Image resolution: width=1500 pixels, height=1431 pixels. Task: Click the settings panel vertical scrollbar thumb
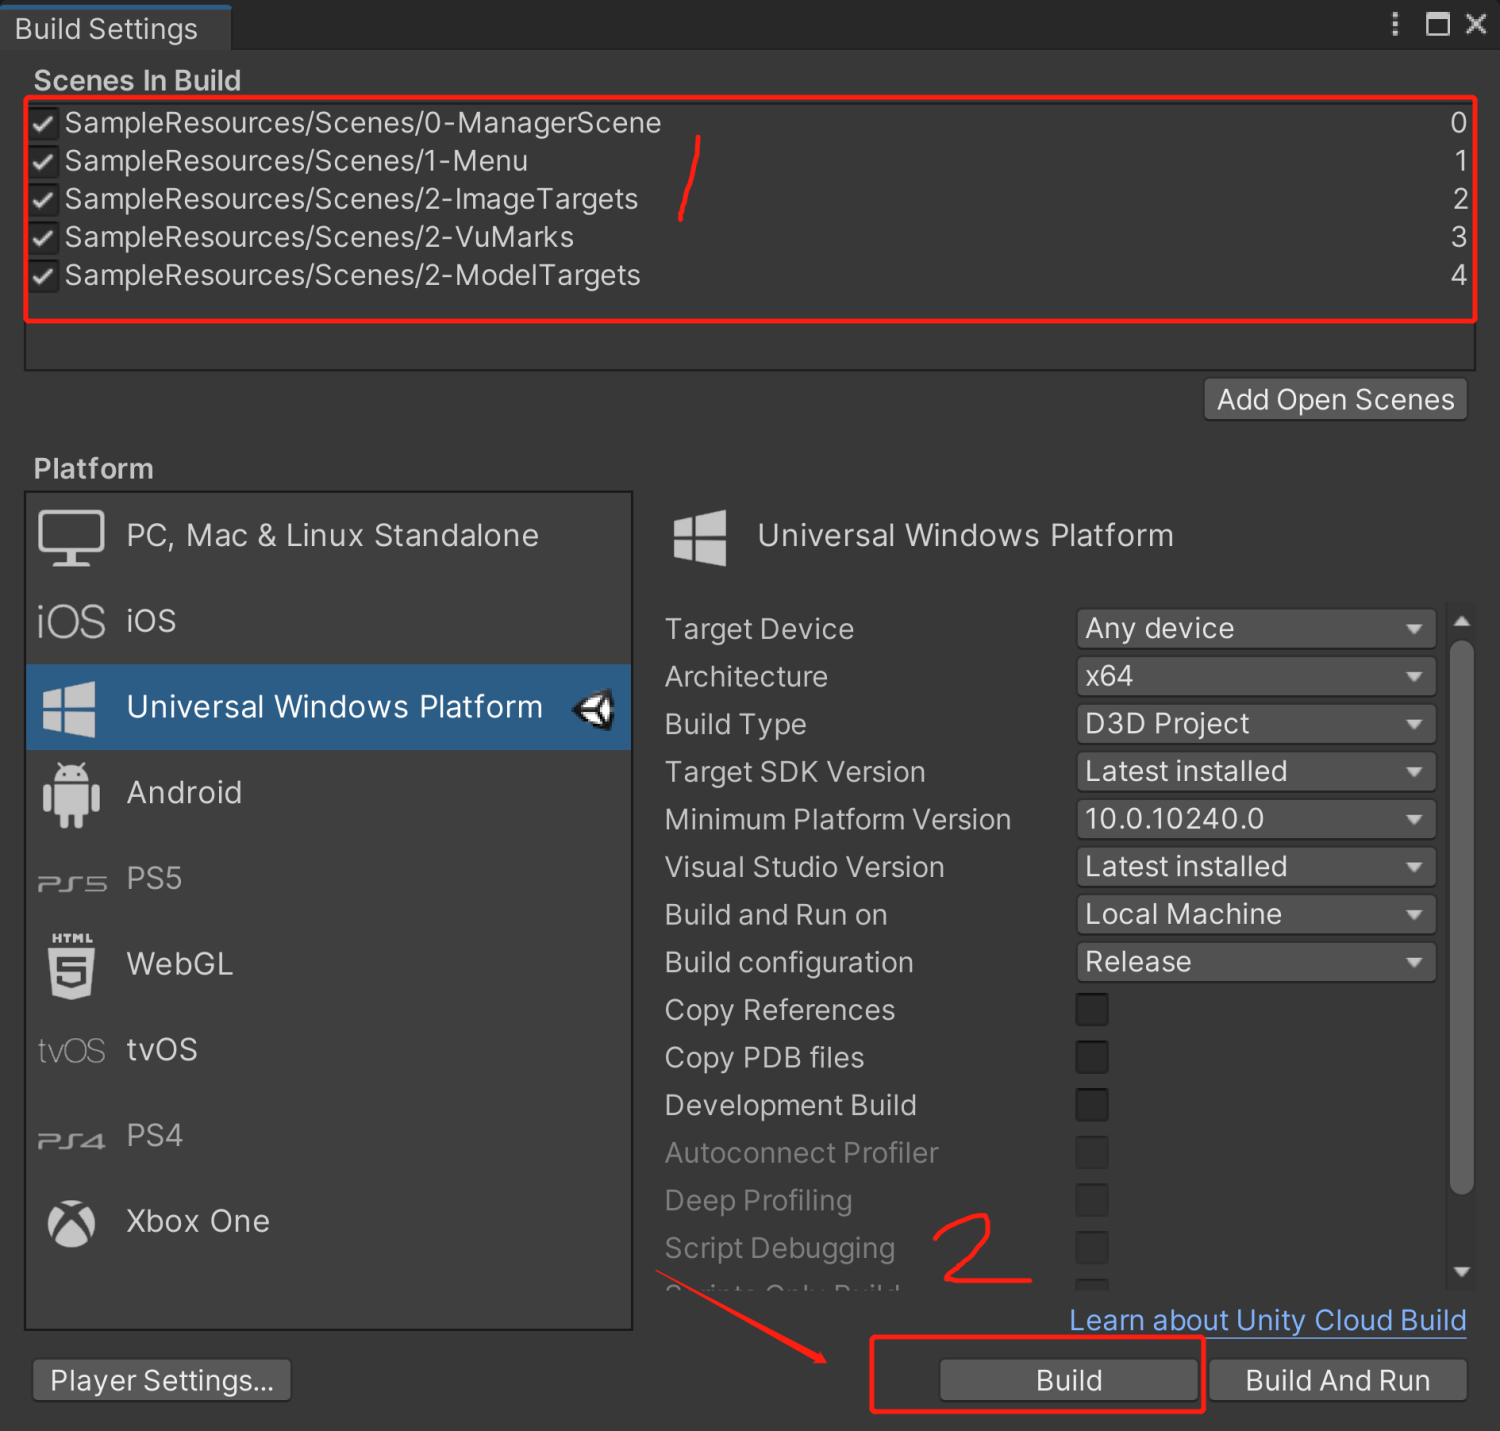click(1462, 917)
